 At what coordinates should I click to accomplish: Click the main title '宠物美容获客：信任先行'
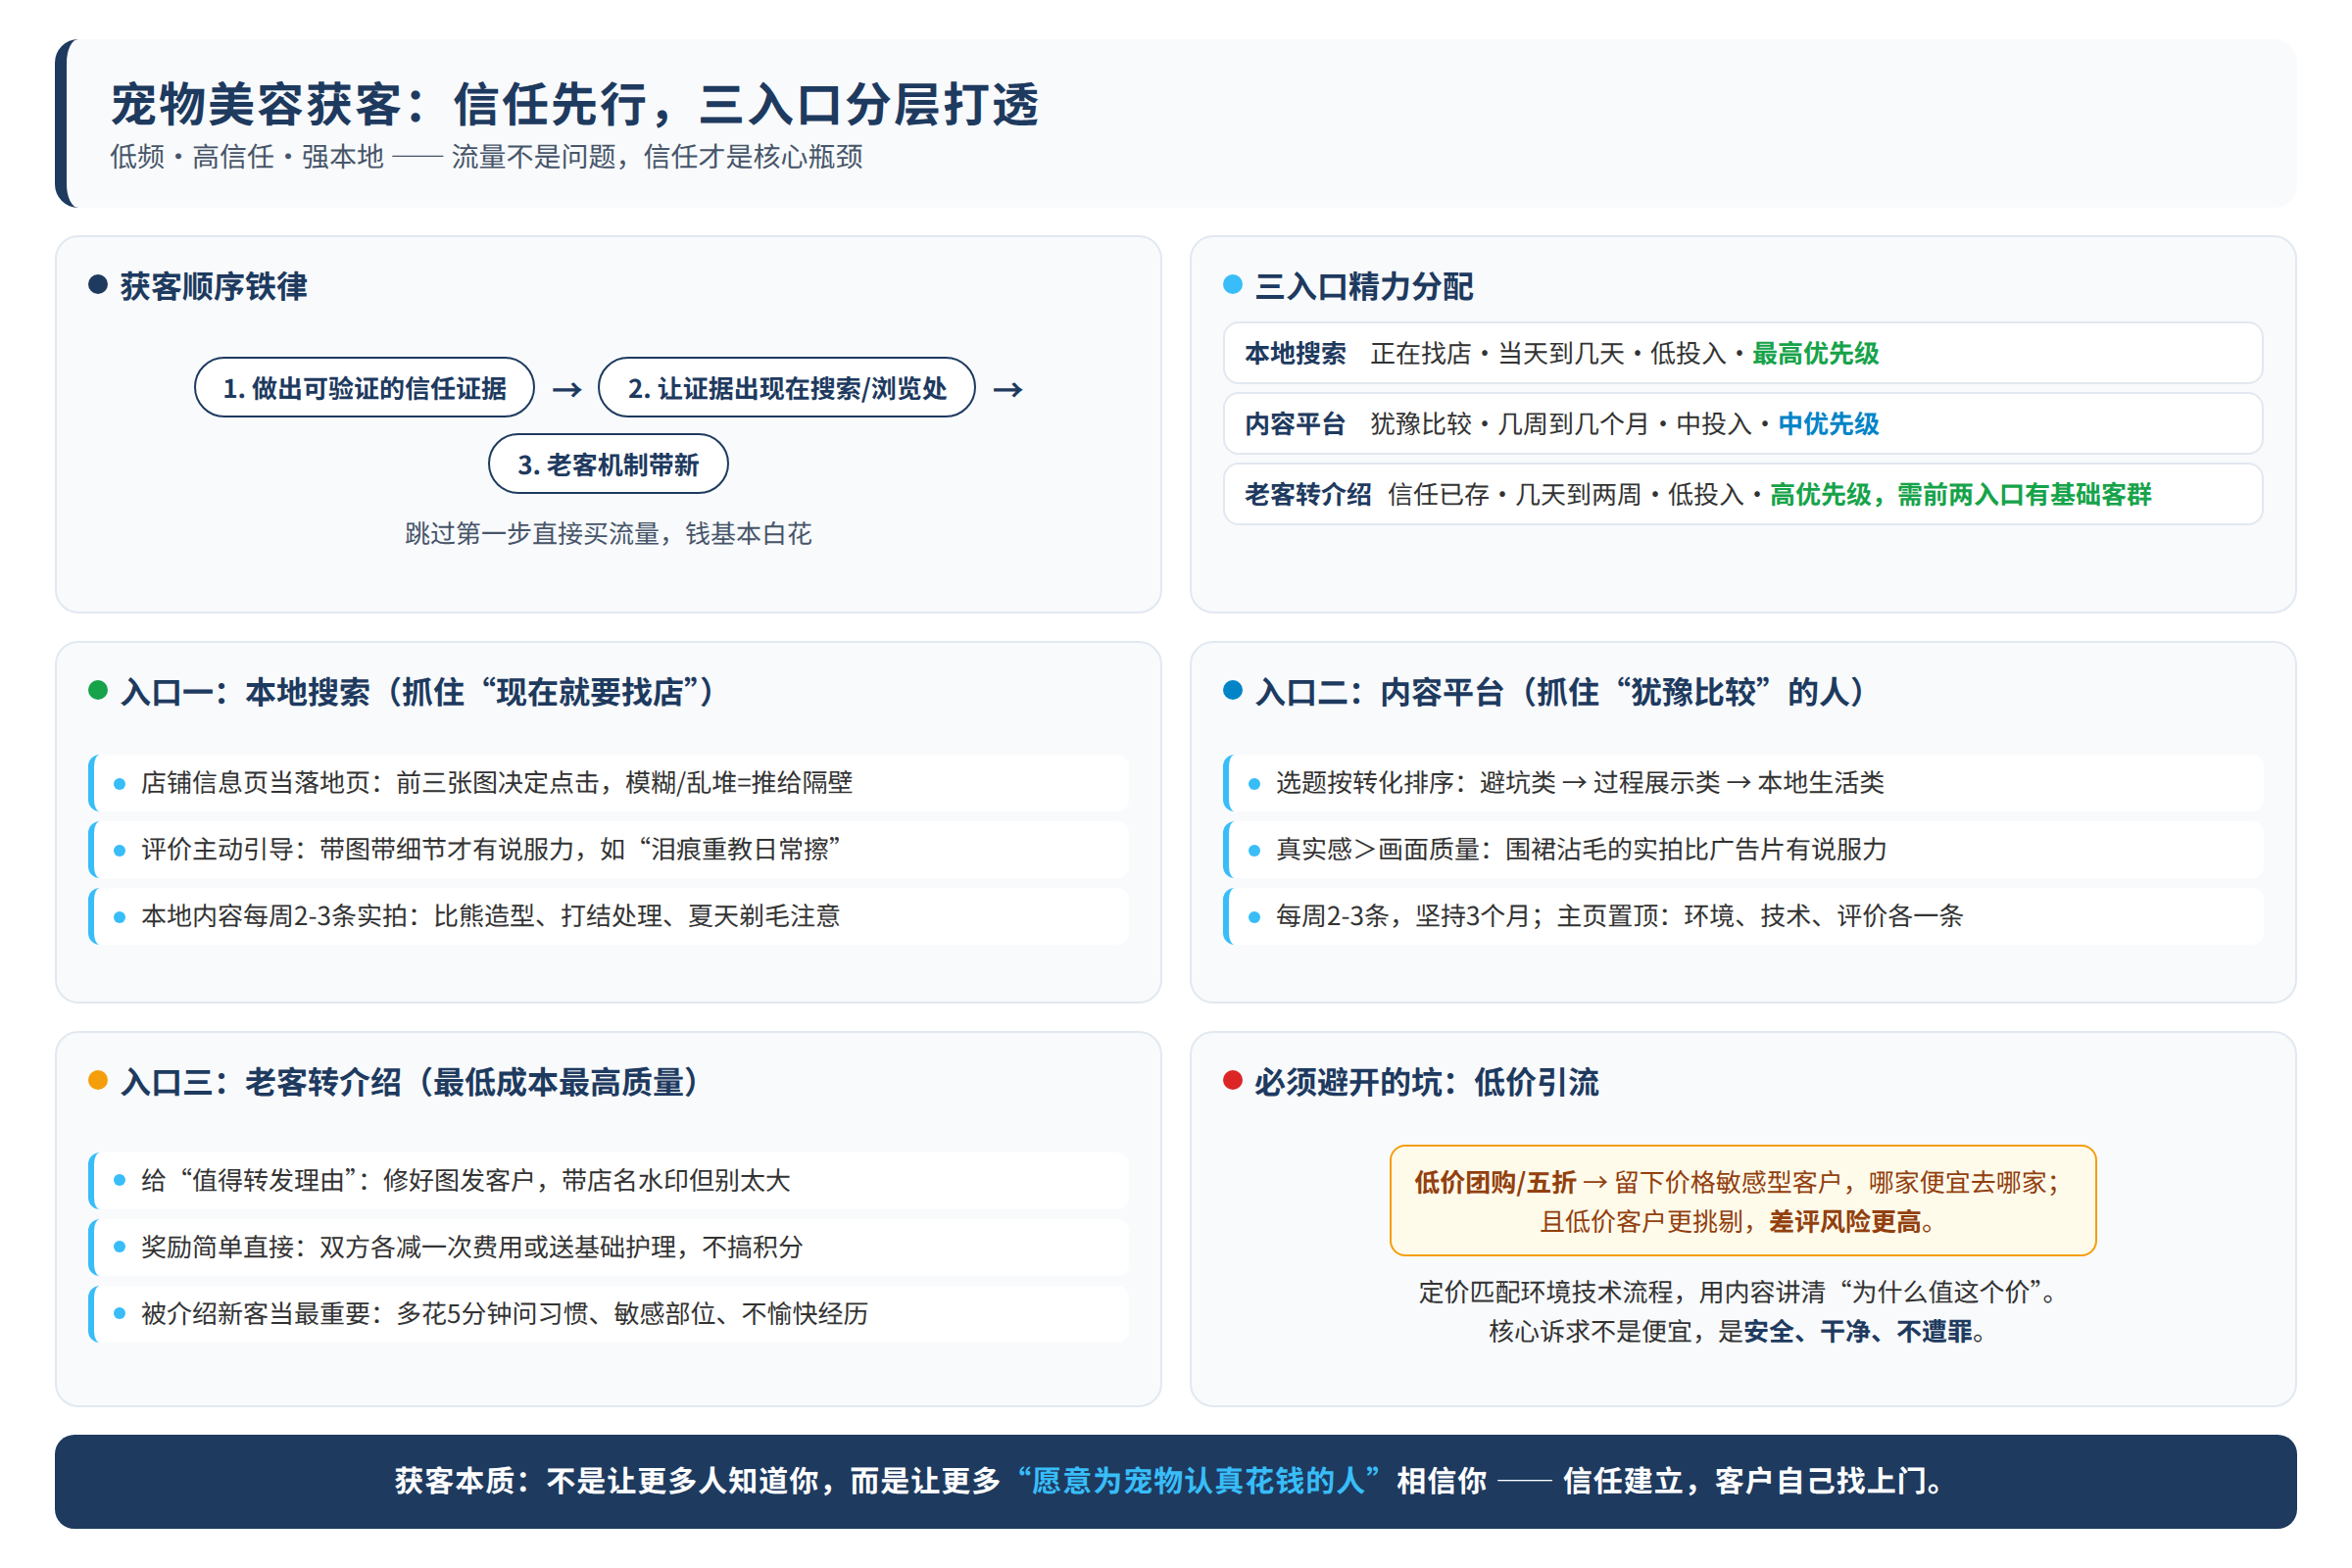pyautogui.click(x=574, y=105)
